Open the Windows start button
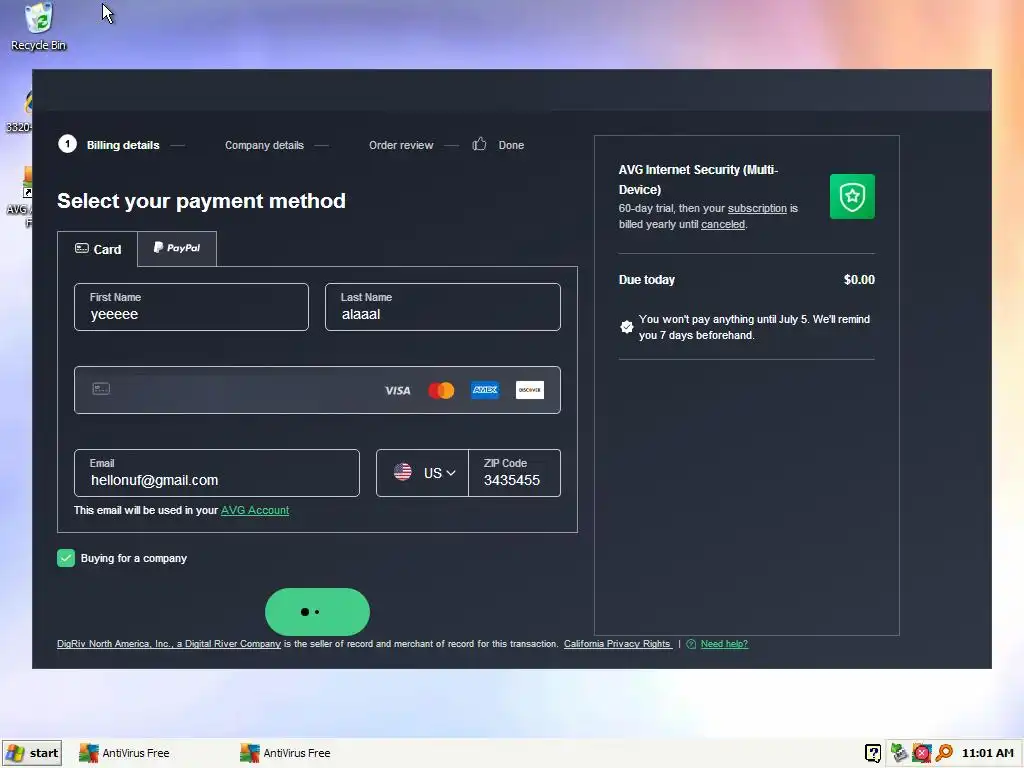The image size is (1024, 768). click(x=32, y=753)
